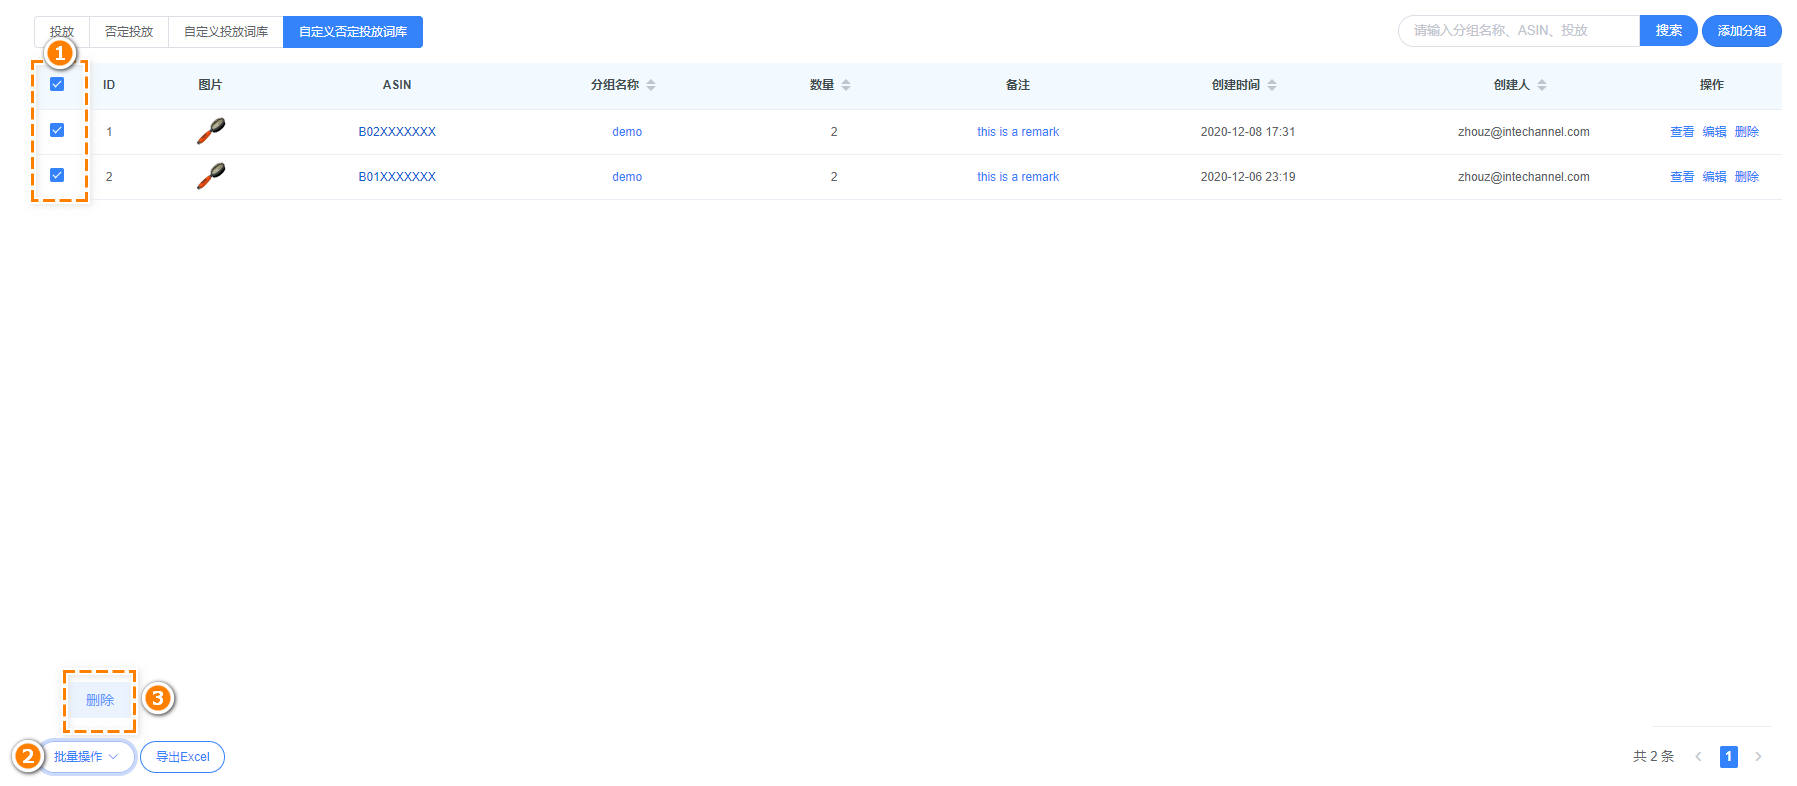
Task: Click 查看 for the B02XXXXXXX row
Action: 1682,132
